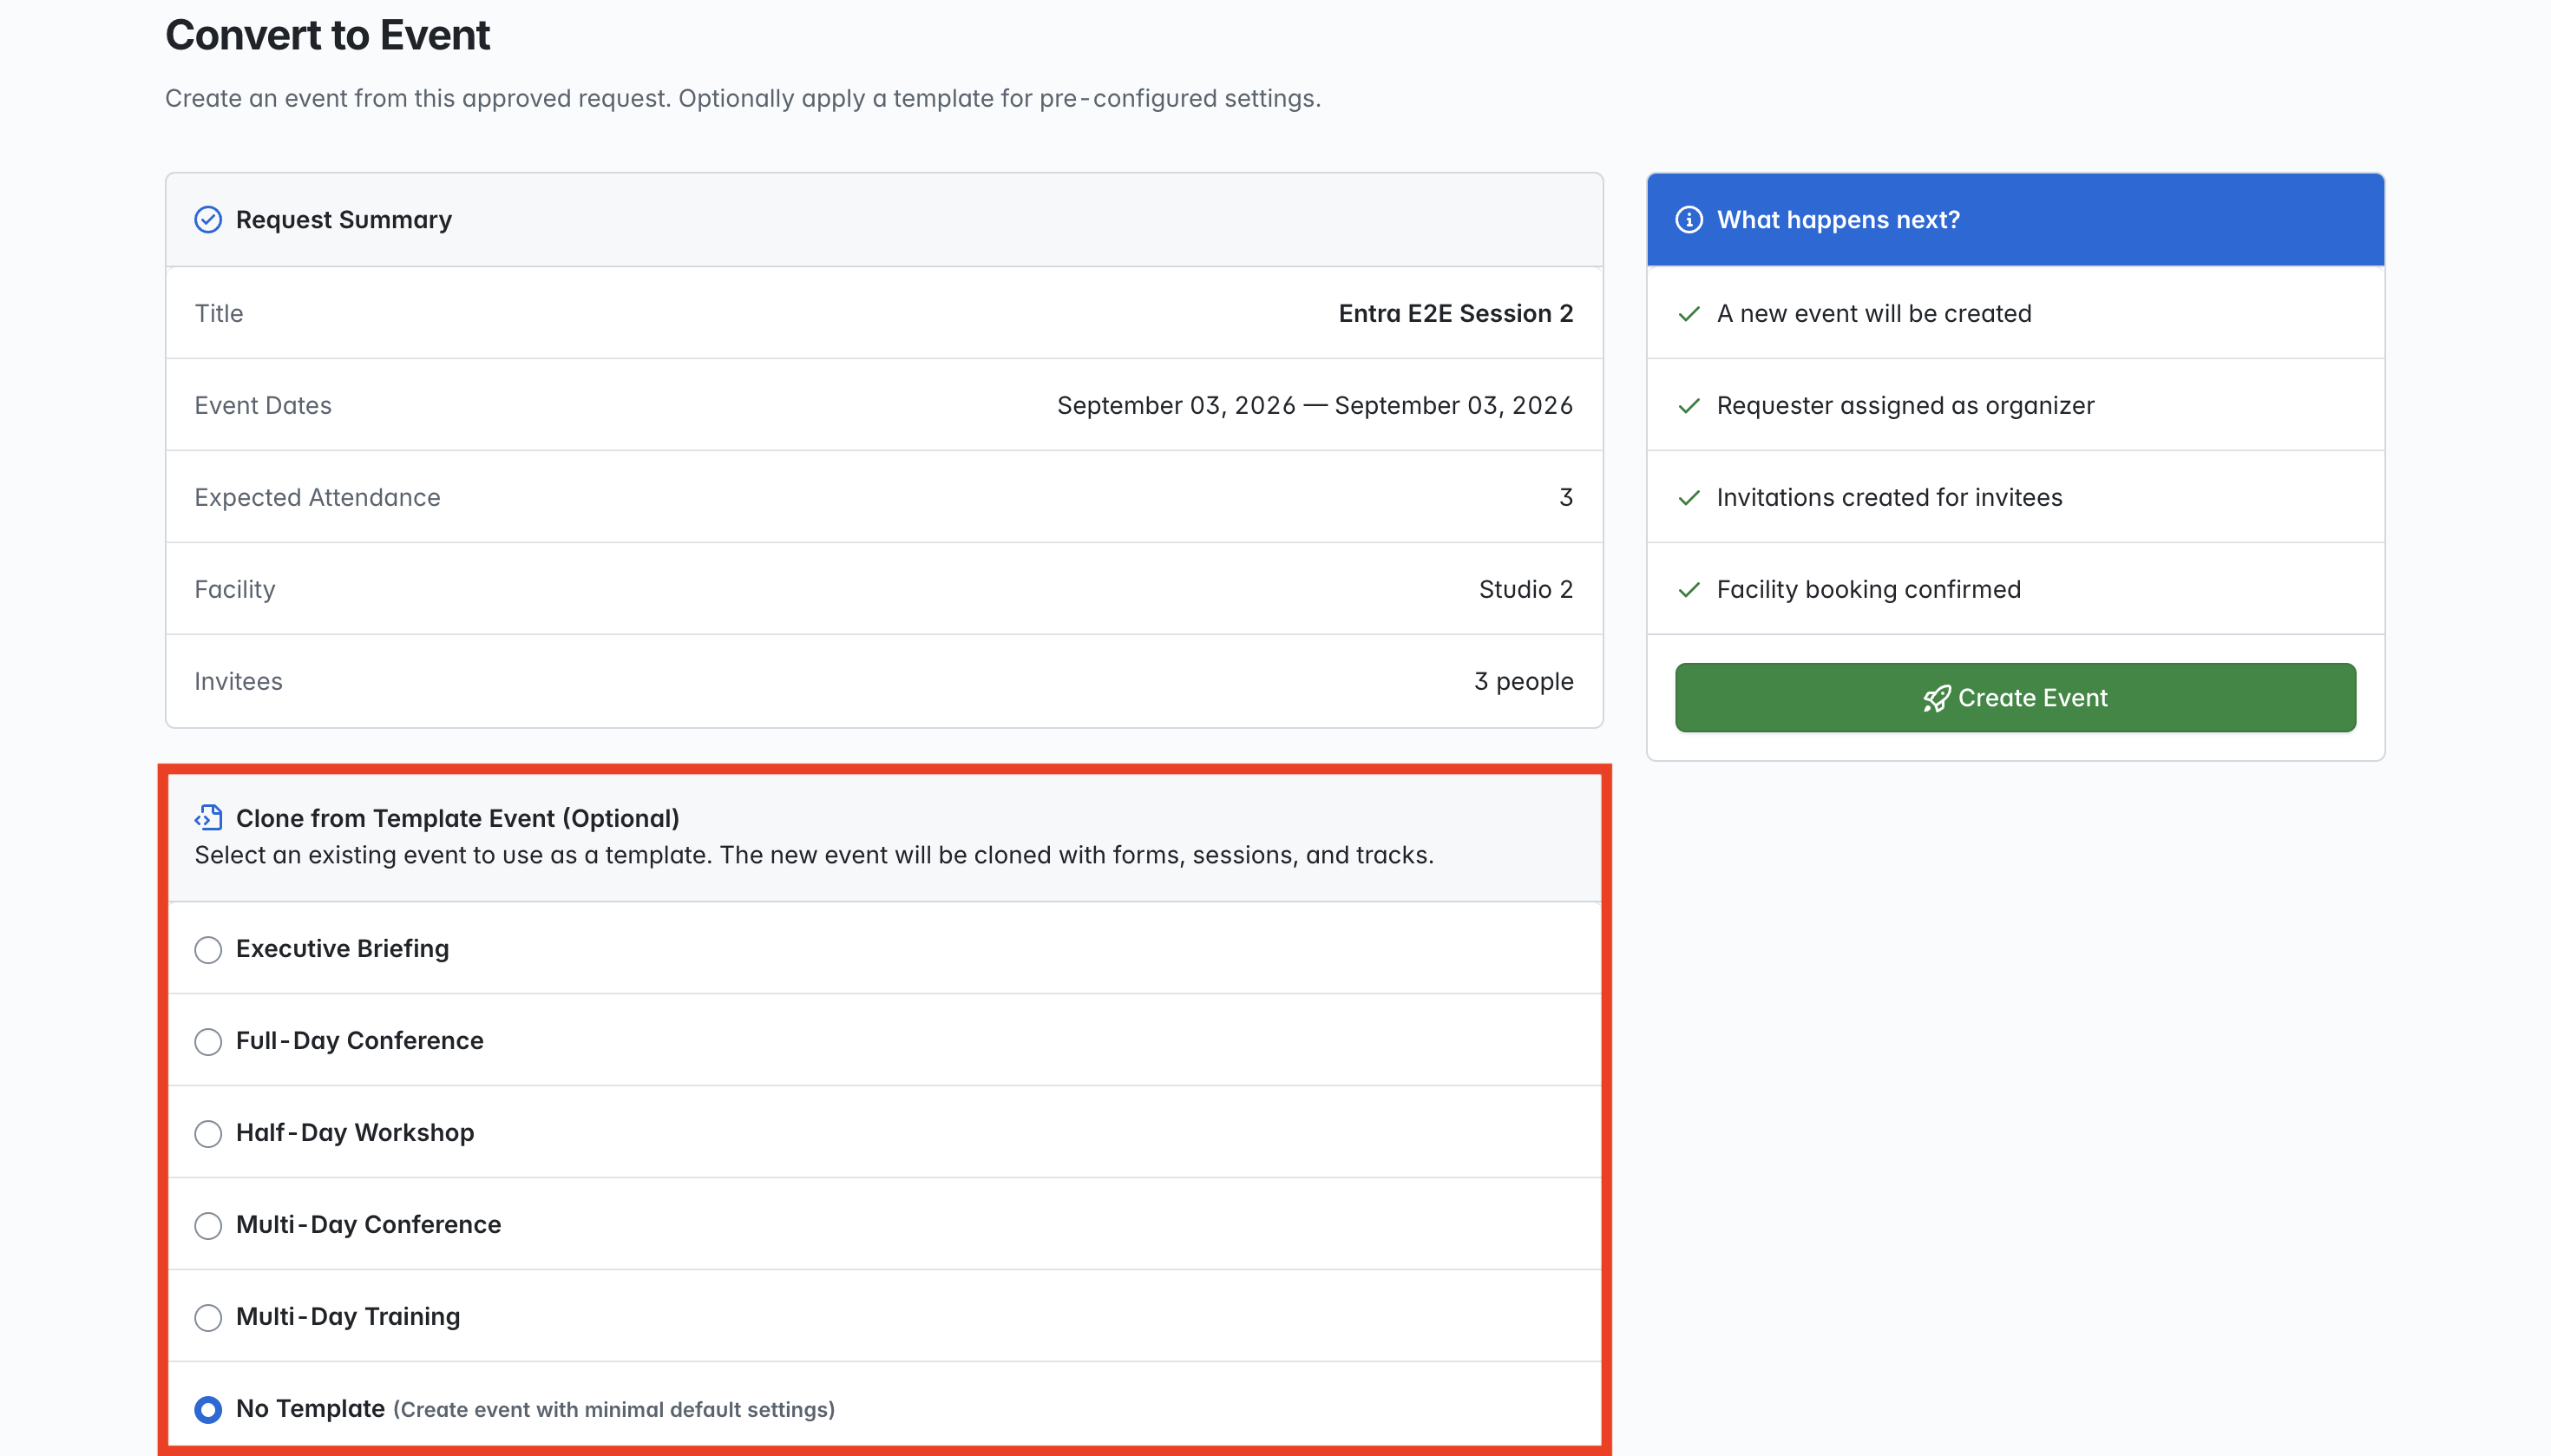Click the Event Dates row label

point(263,406)
